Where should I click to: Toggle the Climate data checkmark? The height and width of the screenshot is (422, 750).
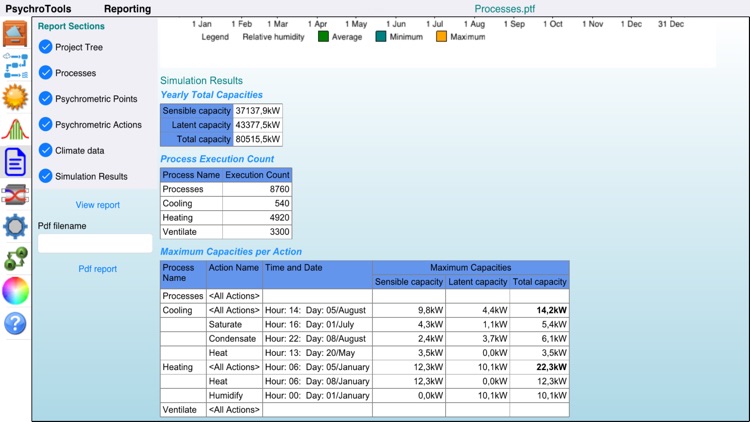45,150
